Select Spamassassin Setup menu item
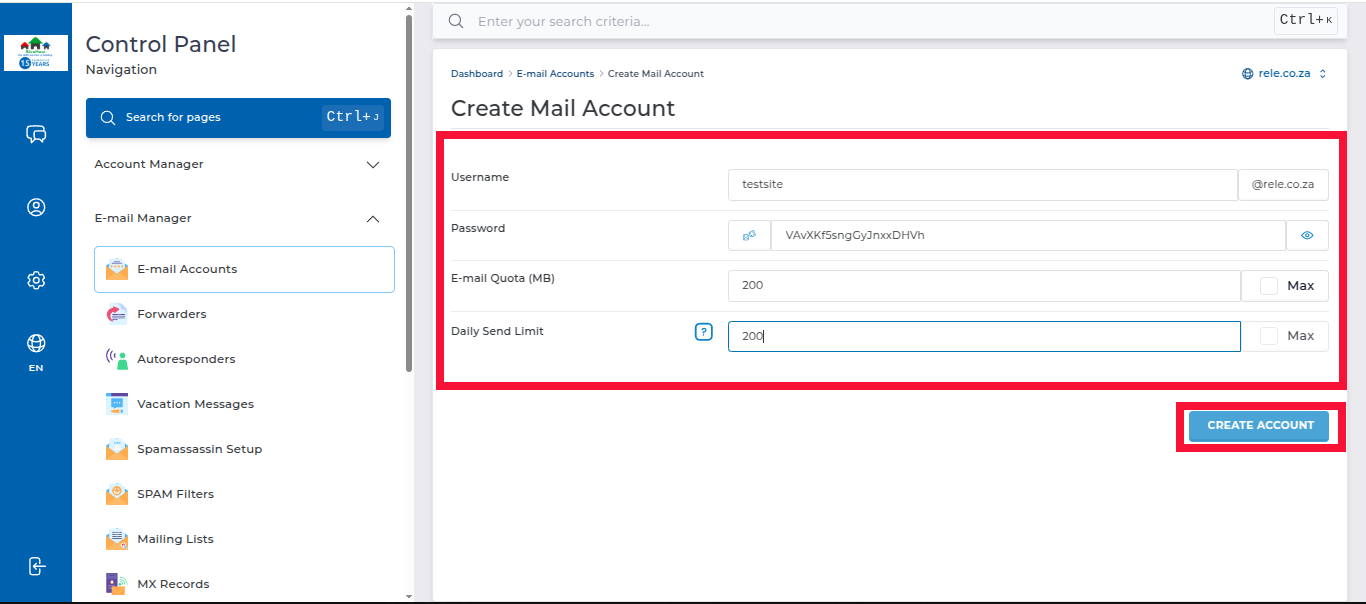Image resolution: width=1366 pixels, height=604 pixels. 199,449
